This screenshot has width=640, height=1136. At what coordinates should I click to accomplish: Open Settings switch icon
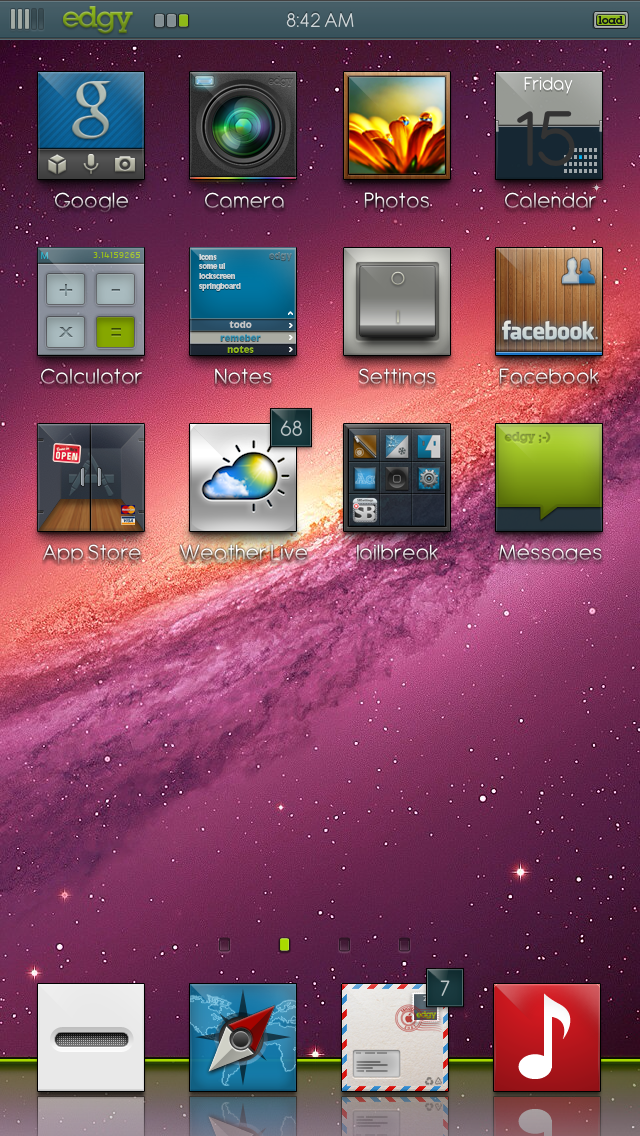pyautogui.click(x=397, y=301)
